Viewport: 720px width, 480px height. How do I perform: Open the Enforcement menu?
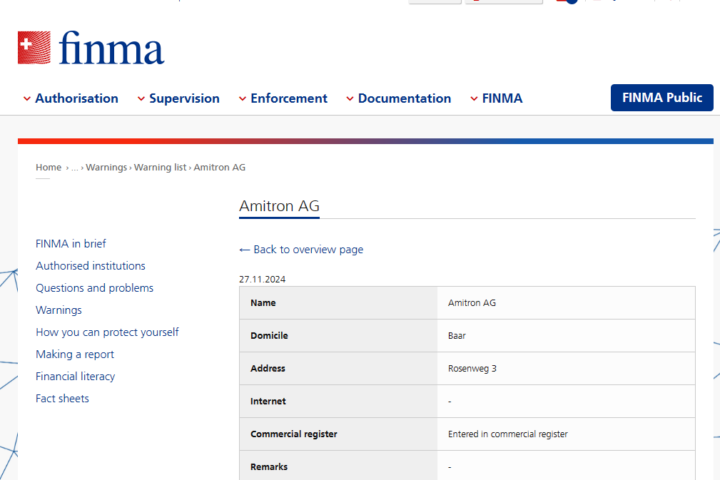pos(289,98)
